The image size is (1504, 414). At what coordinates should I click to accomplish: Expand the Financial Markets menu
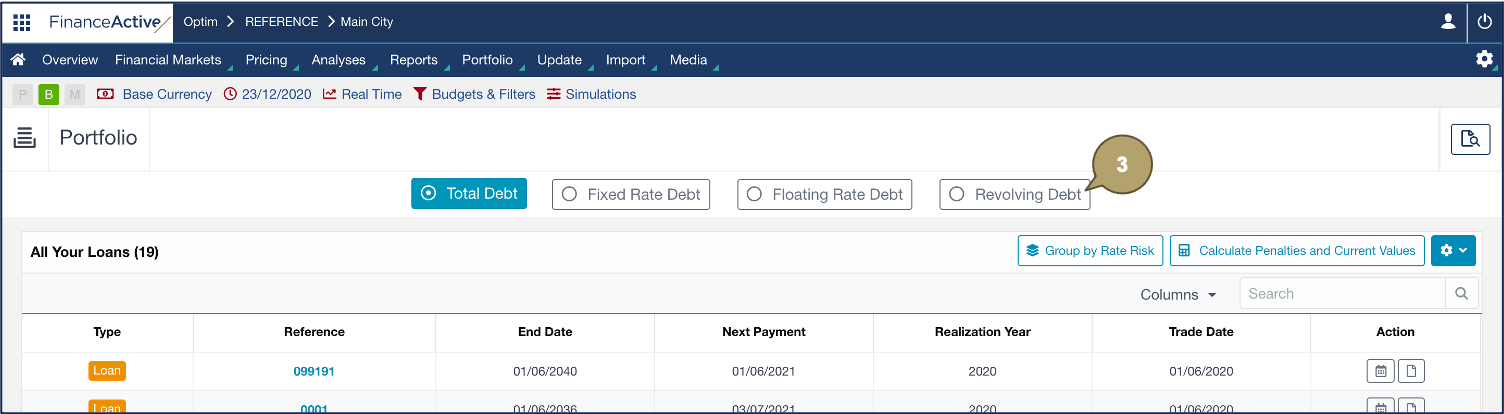coord(168,60)
